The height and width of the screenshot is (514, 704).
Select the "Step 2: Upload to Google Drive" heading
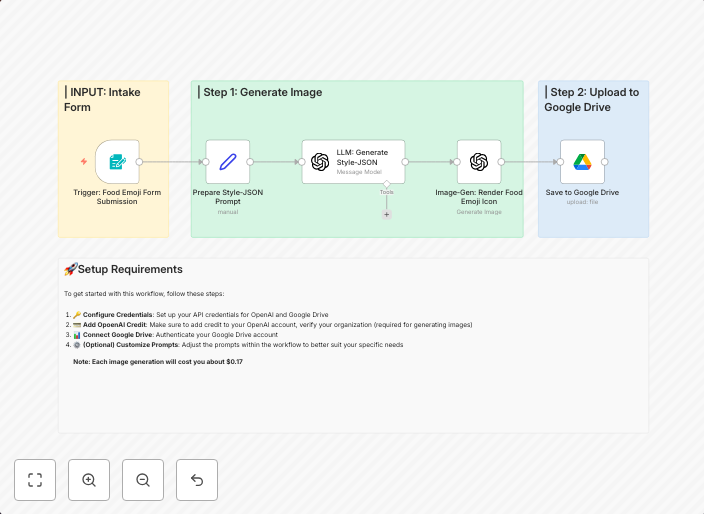pos(592,99)
